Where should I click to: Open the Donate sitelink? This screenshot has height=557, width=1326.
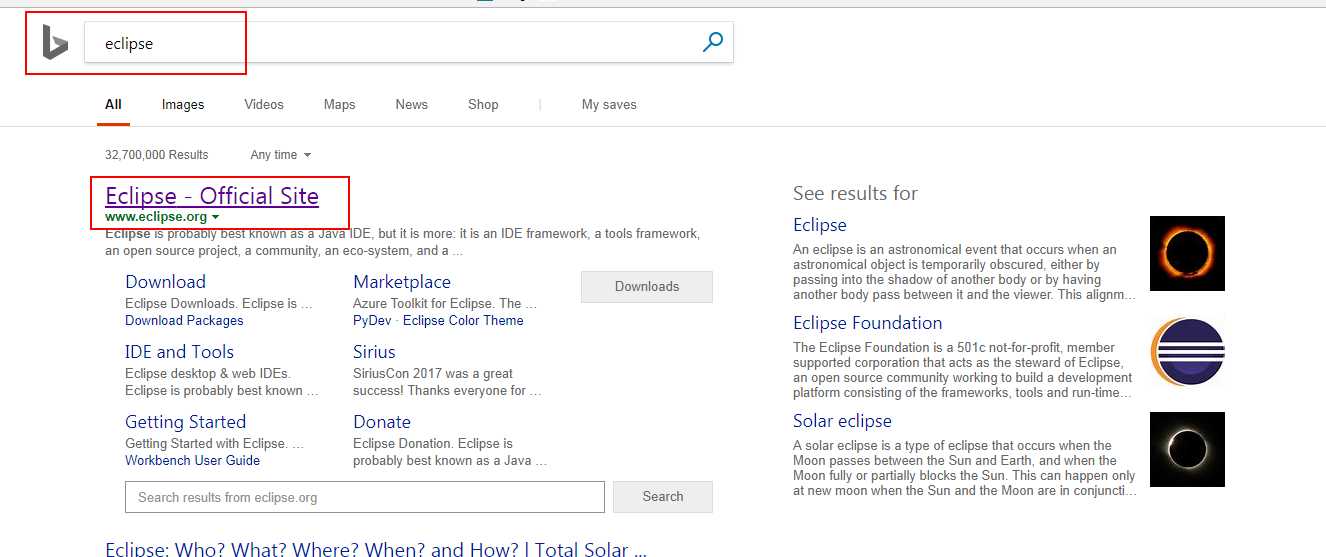click(x=382, y=422)
